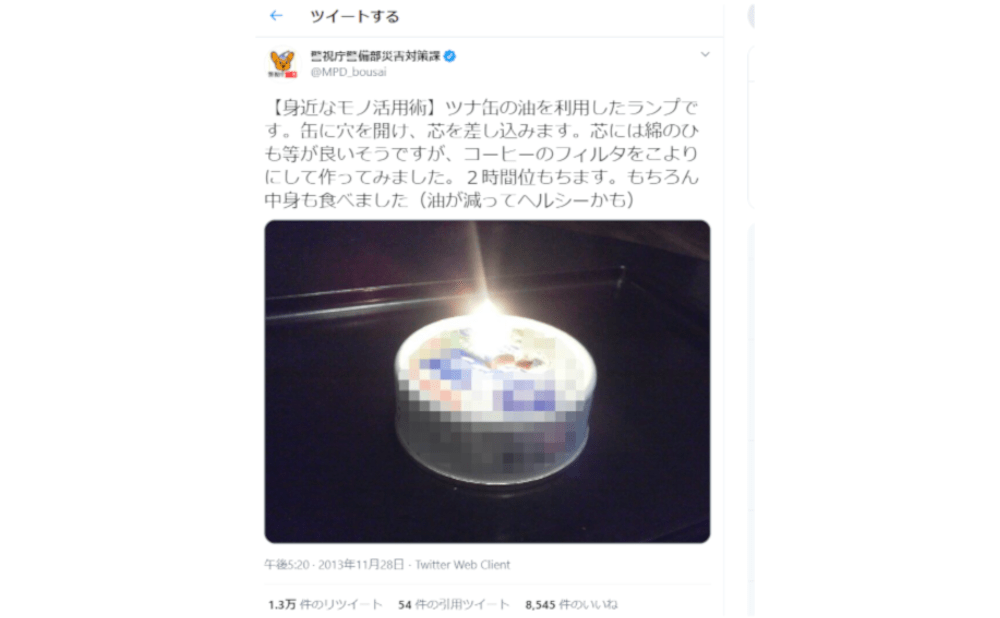The height and width of the screenshot is (618, 1000).
Task: Open the 警視庁警備部災害対策課 account name
Action: pos(375,56)
